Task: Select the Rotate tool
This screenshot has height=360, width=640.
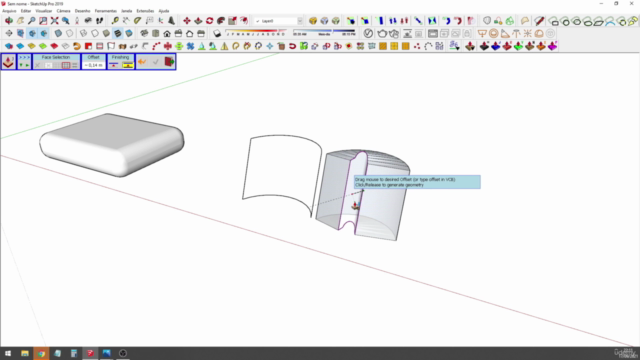Action: tap(209, 20)
